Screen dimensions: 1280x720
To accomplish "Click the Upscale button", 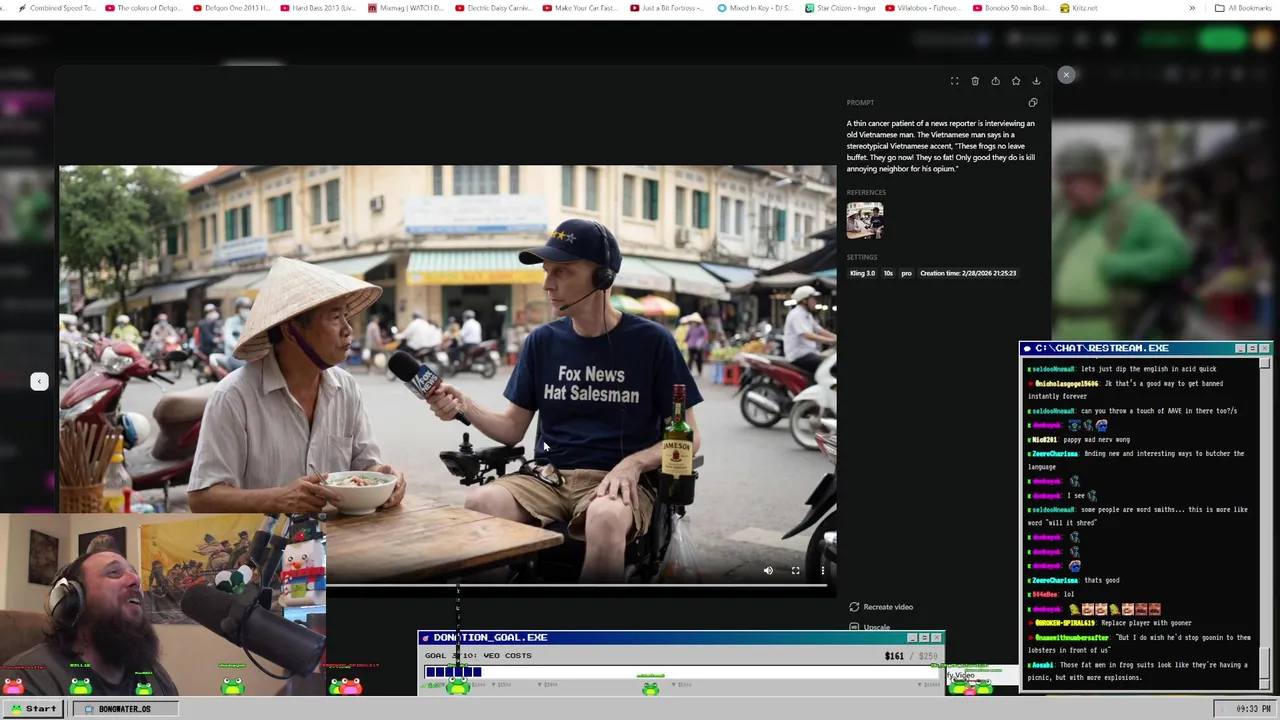I will click(x=870, y=627).
